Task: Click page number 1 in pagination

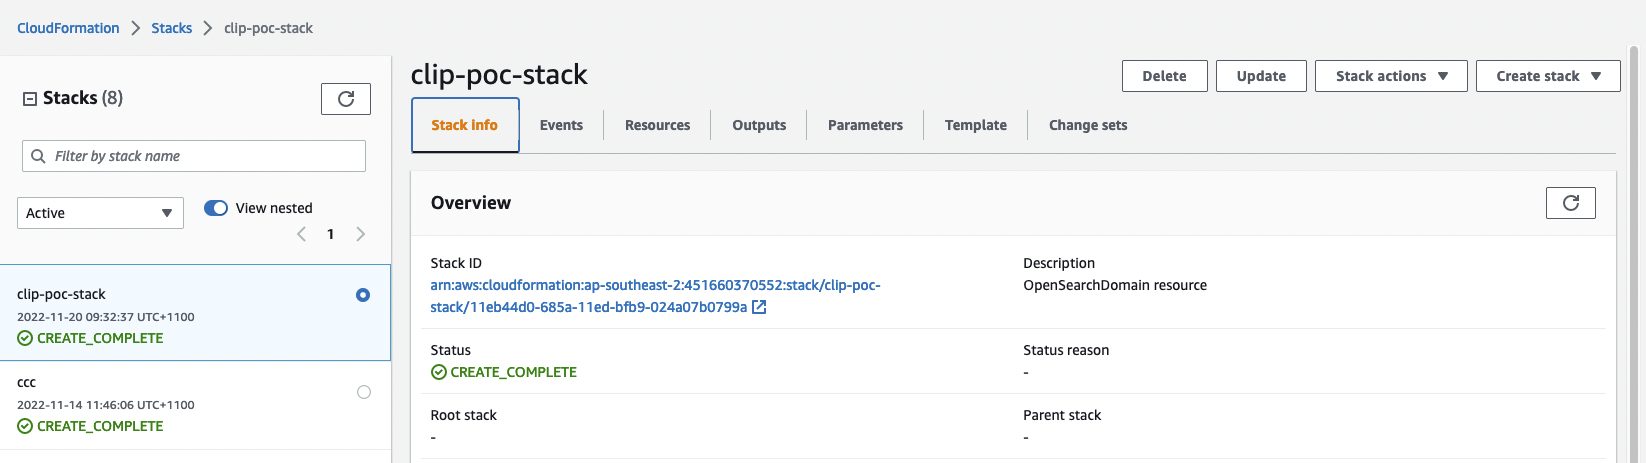Action: [x=331, y=234]
